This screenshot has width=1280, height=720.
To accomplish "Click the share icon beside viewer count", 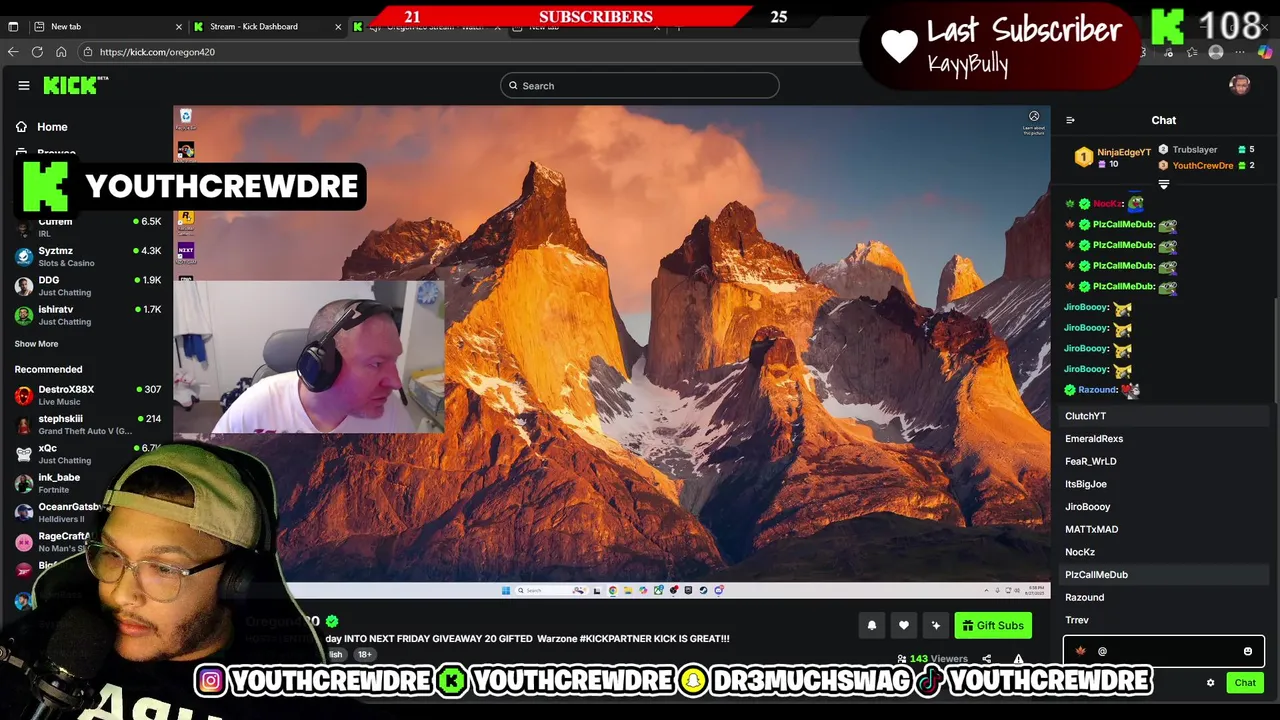I will click(986, 659).
